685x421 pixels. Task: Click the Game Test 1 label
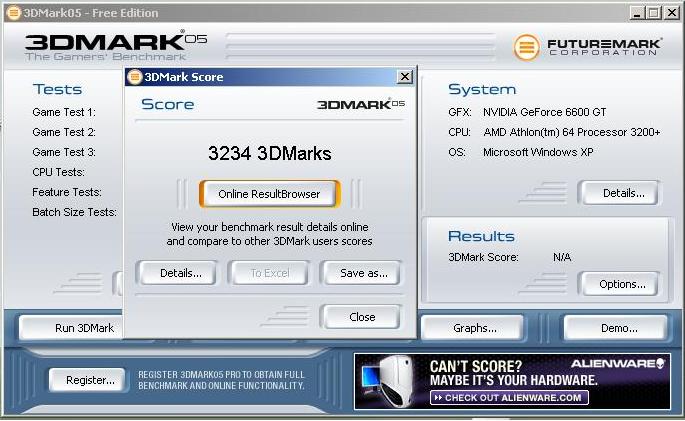[x=64, y=112]
